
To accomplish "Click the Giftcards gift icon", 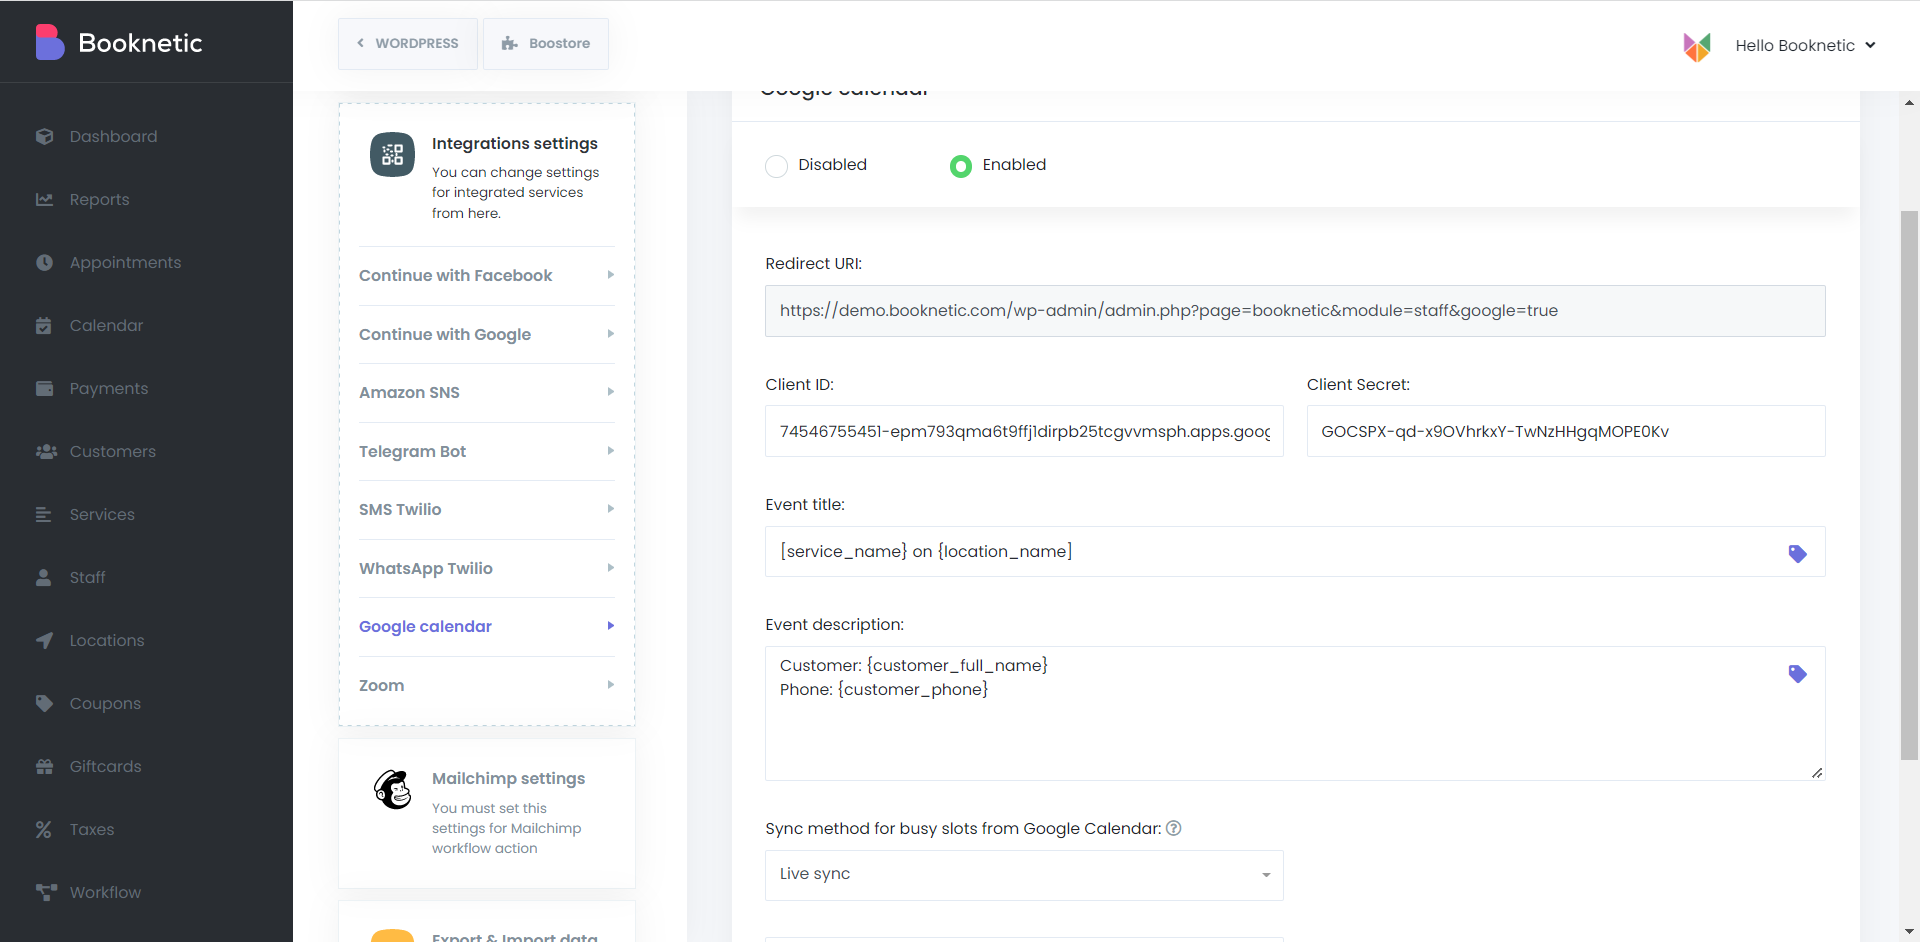I will (44, 766).
